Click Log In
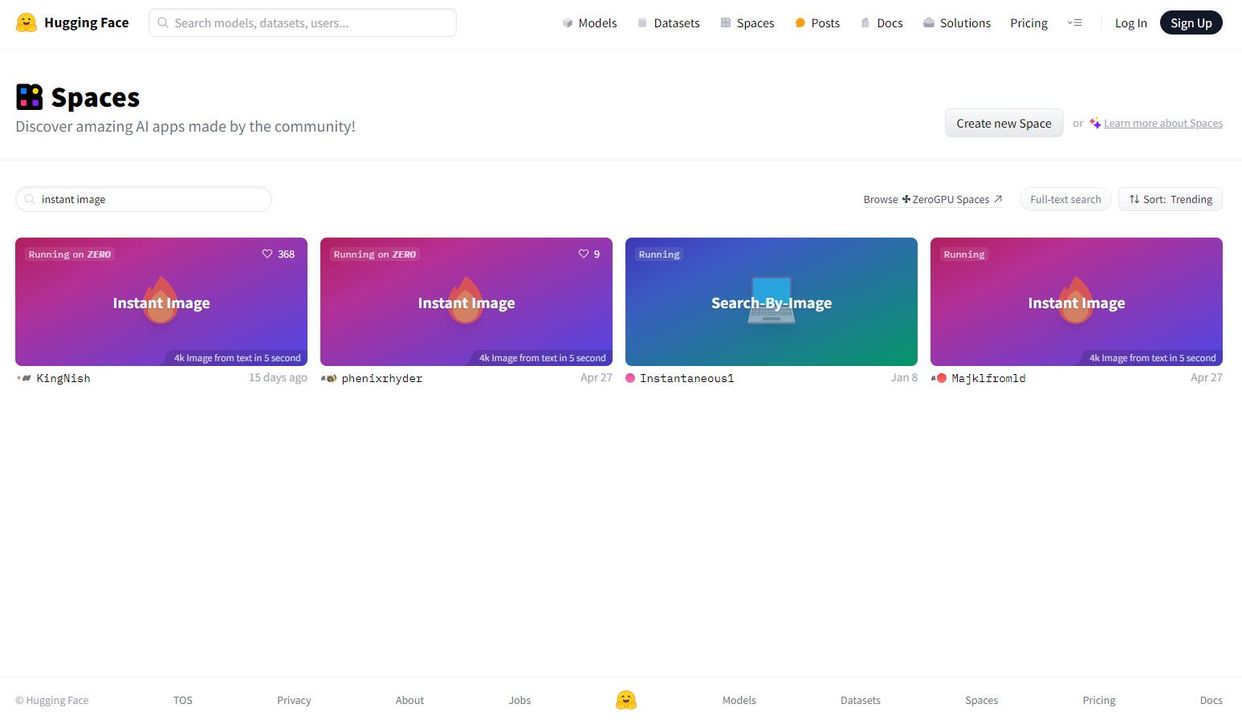 point(1131,23)
